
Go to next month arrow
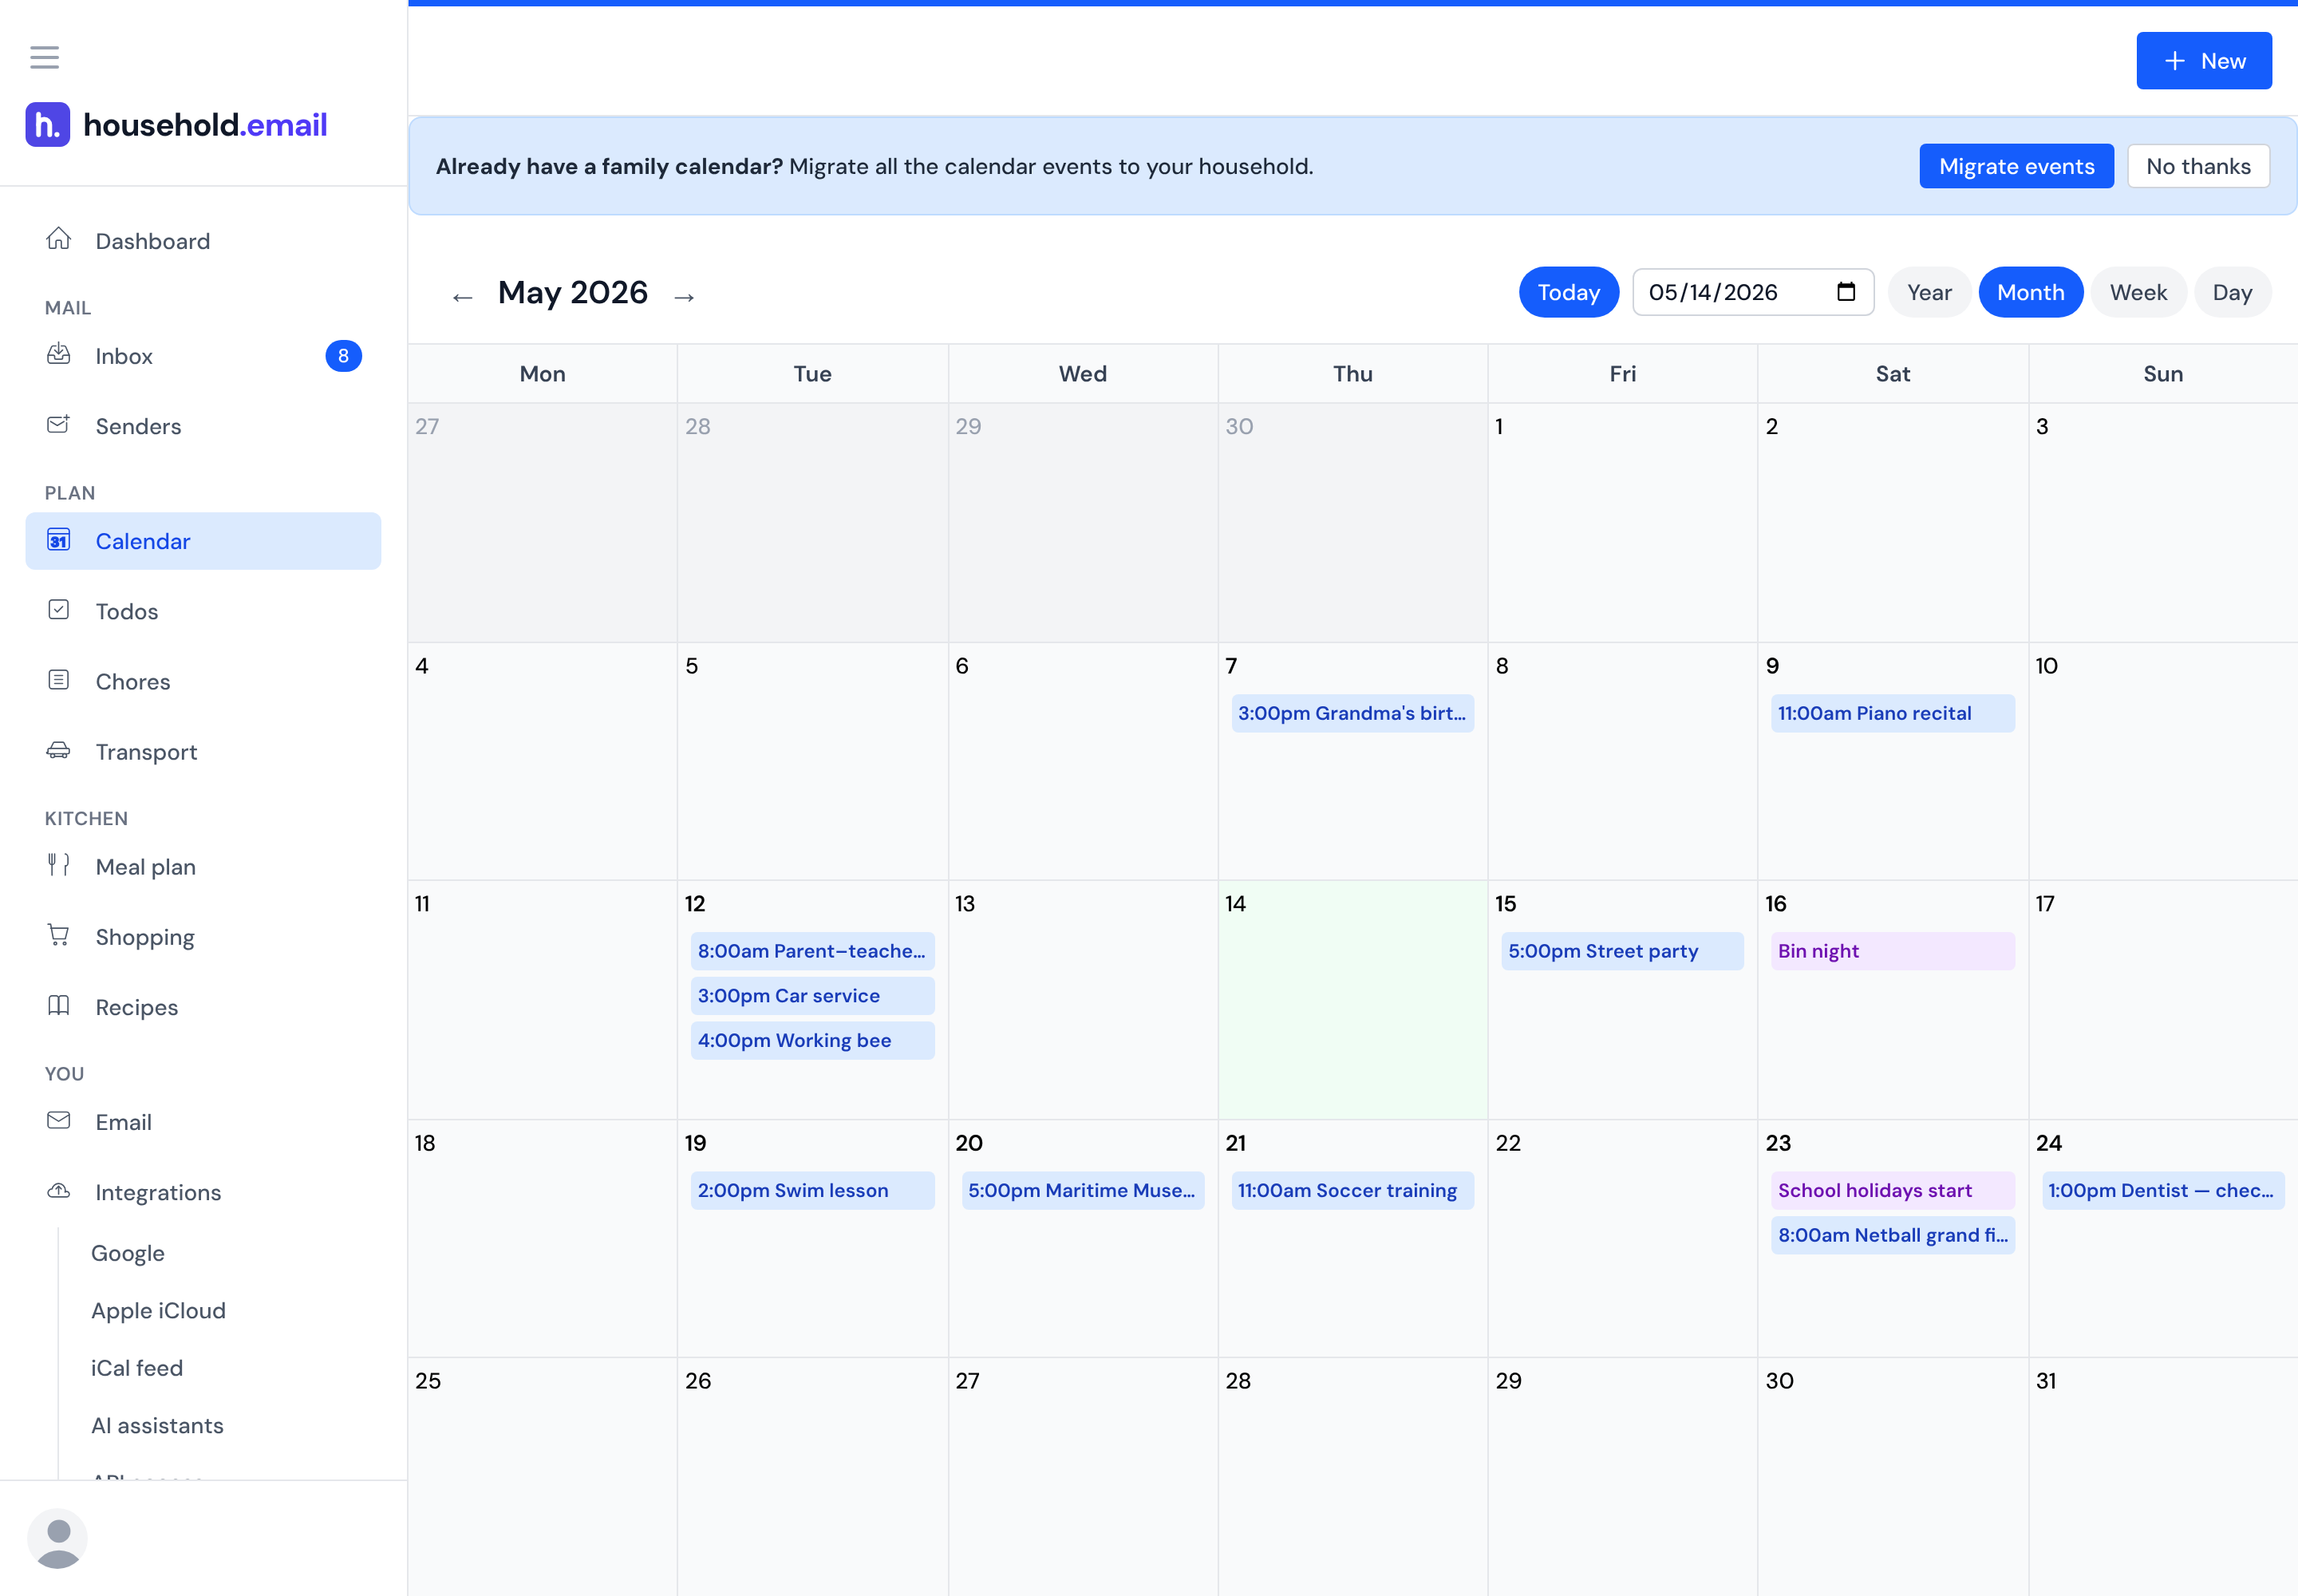(684, 297)
